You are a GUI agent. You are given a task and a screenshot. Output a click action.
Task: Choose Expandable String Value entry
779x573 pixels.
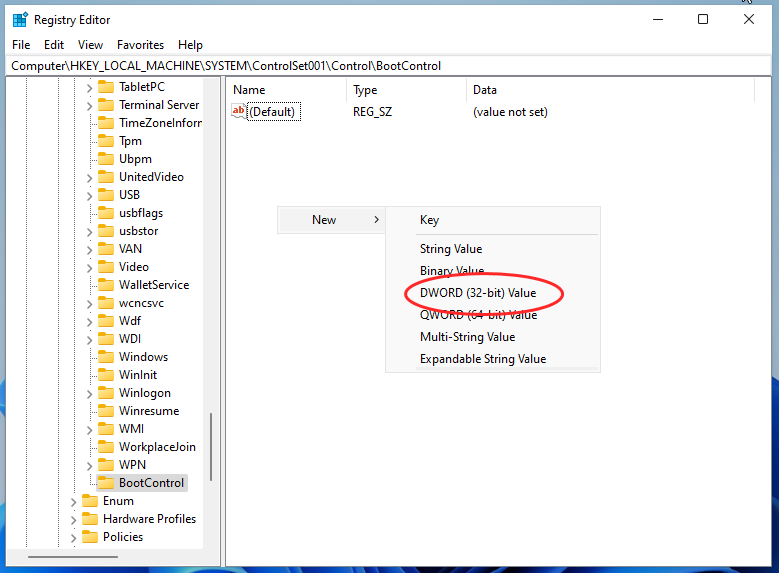[483, 359]
